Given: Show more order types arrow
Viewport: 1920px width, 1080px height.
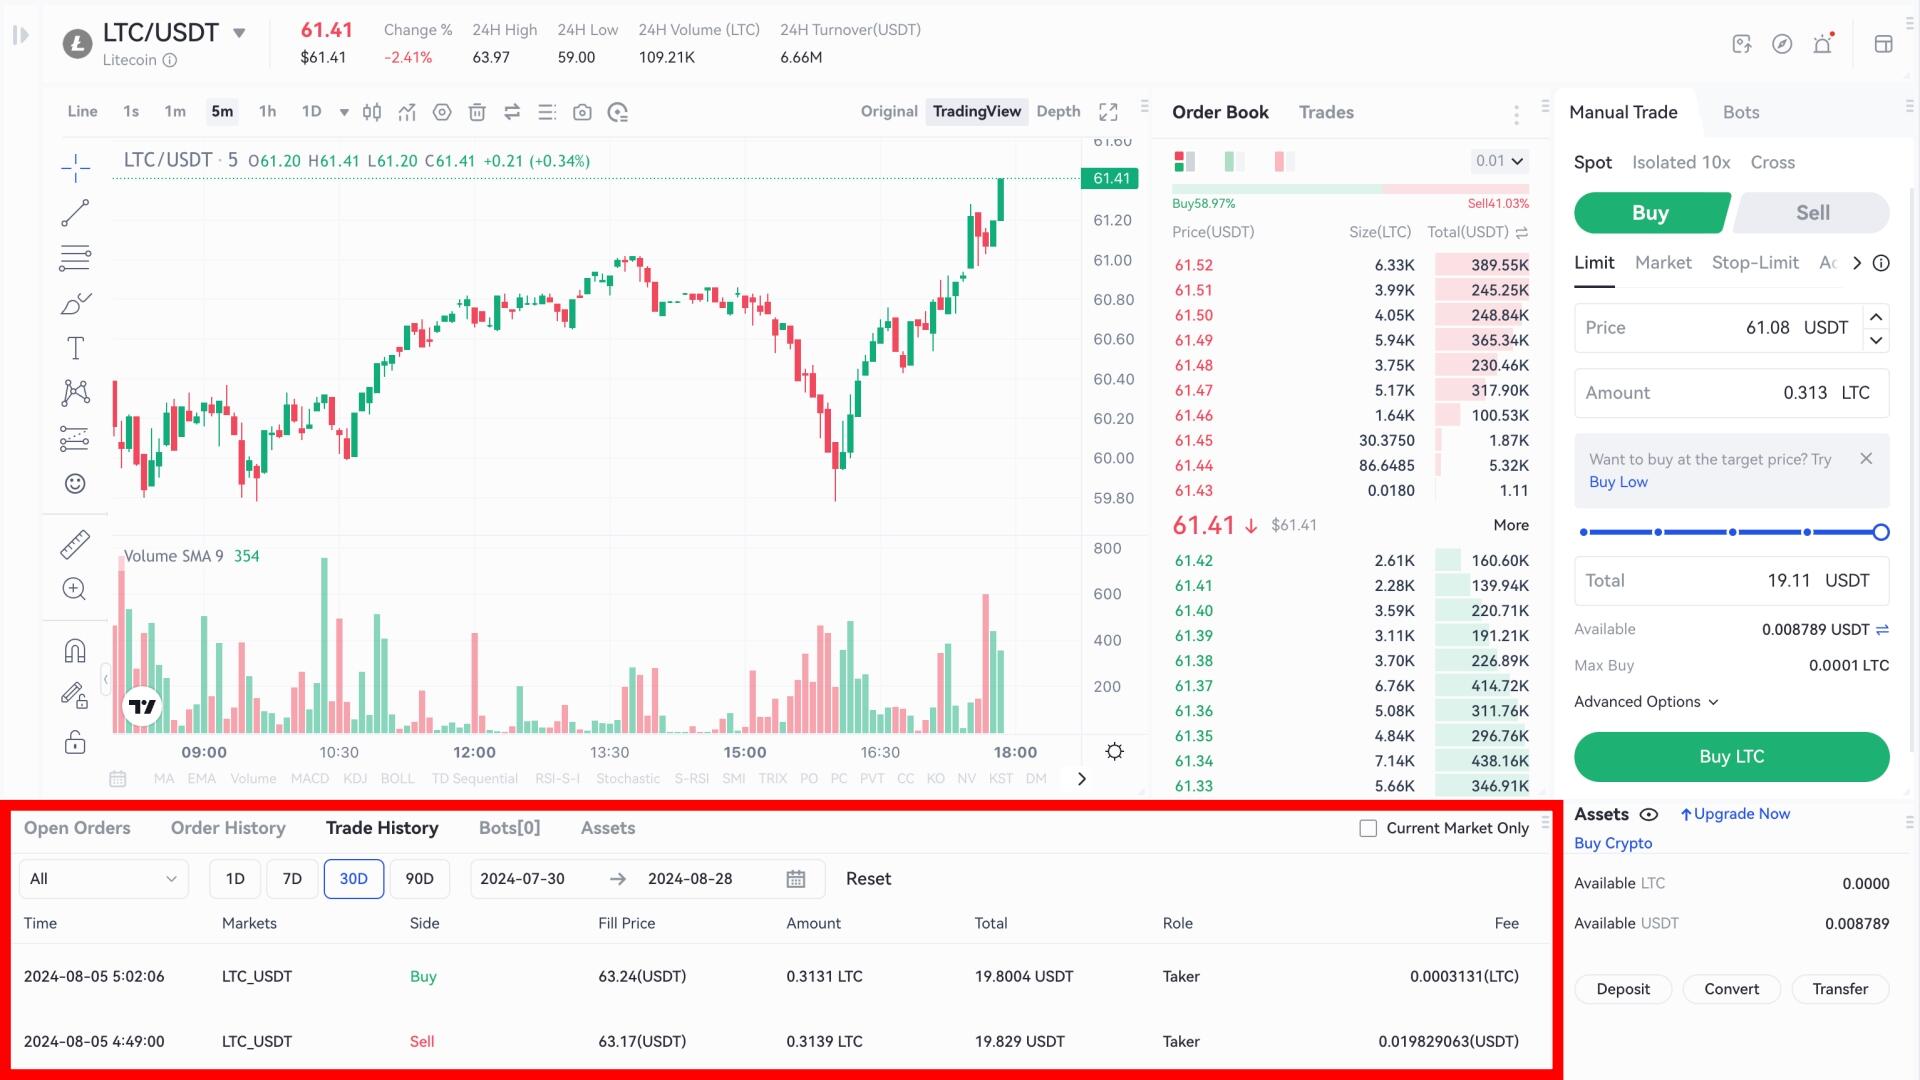Looking at the screenshot, I should tap(1857, 263).
